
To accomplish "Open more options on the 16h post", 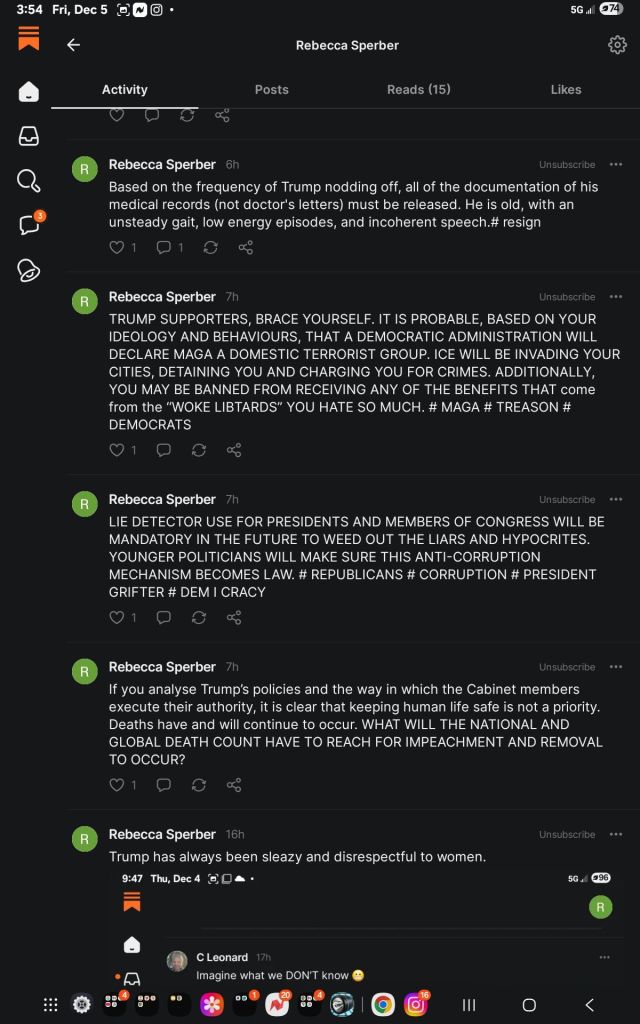I will pos(616,834).
